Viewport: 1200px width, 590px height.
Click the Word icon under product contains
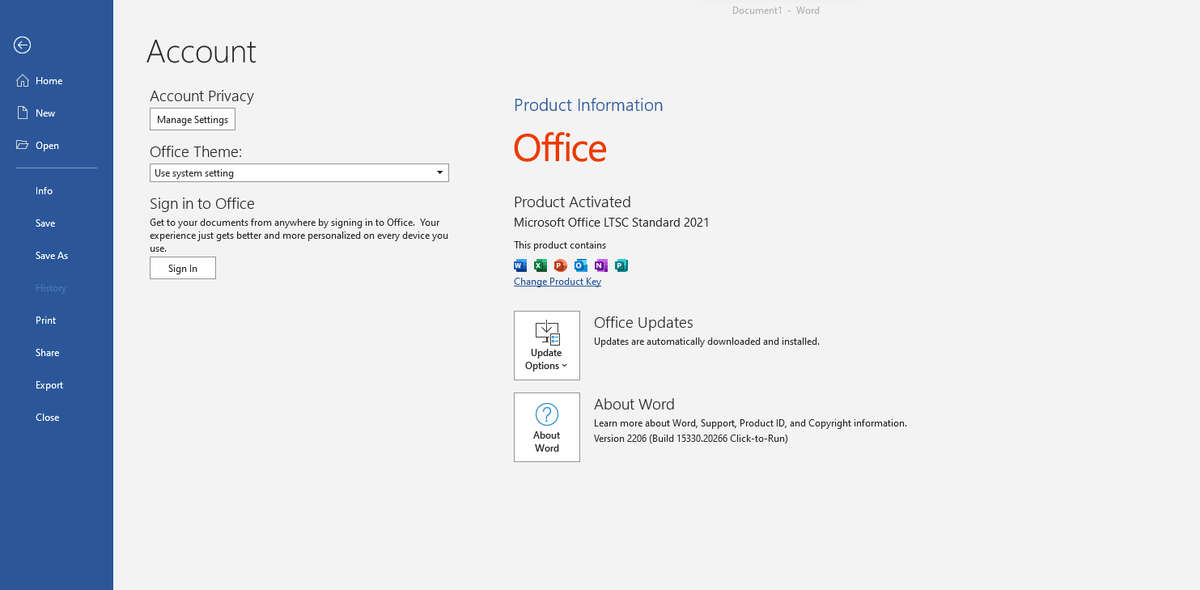[519, 265]
